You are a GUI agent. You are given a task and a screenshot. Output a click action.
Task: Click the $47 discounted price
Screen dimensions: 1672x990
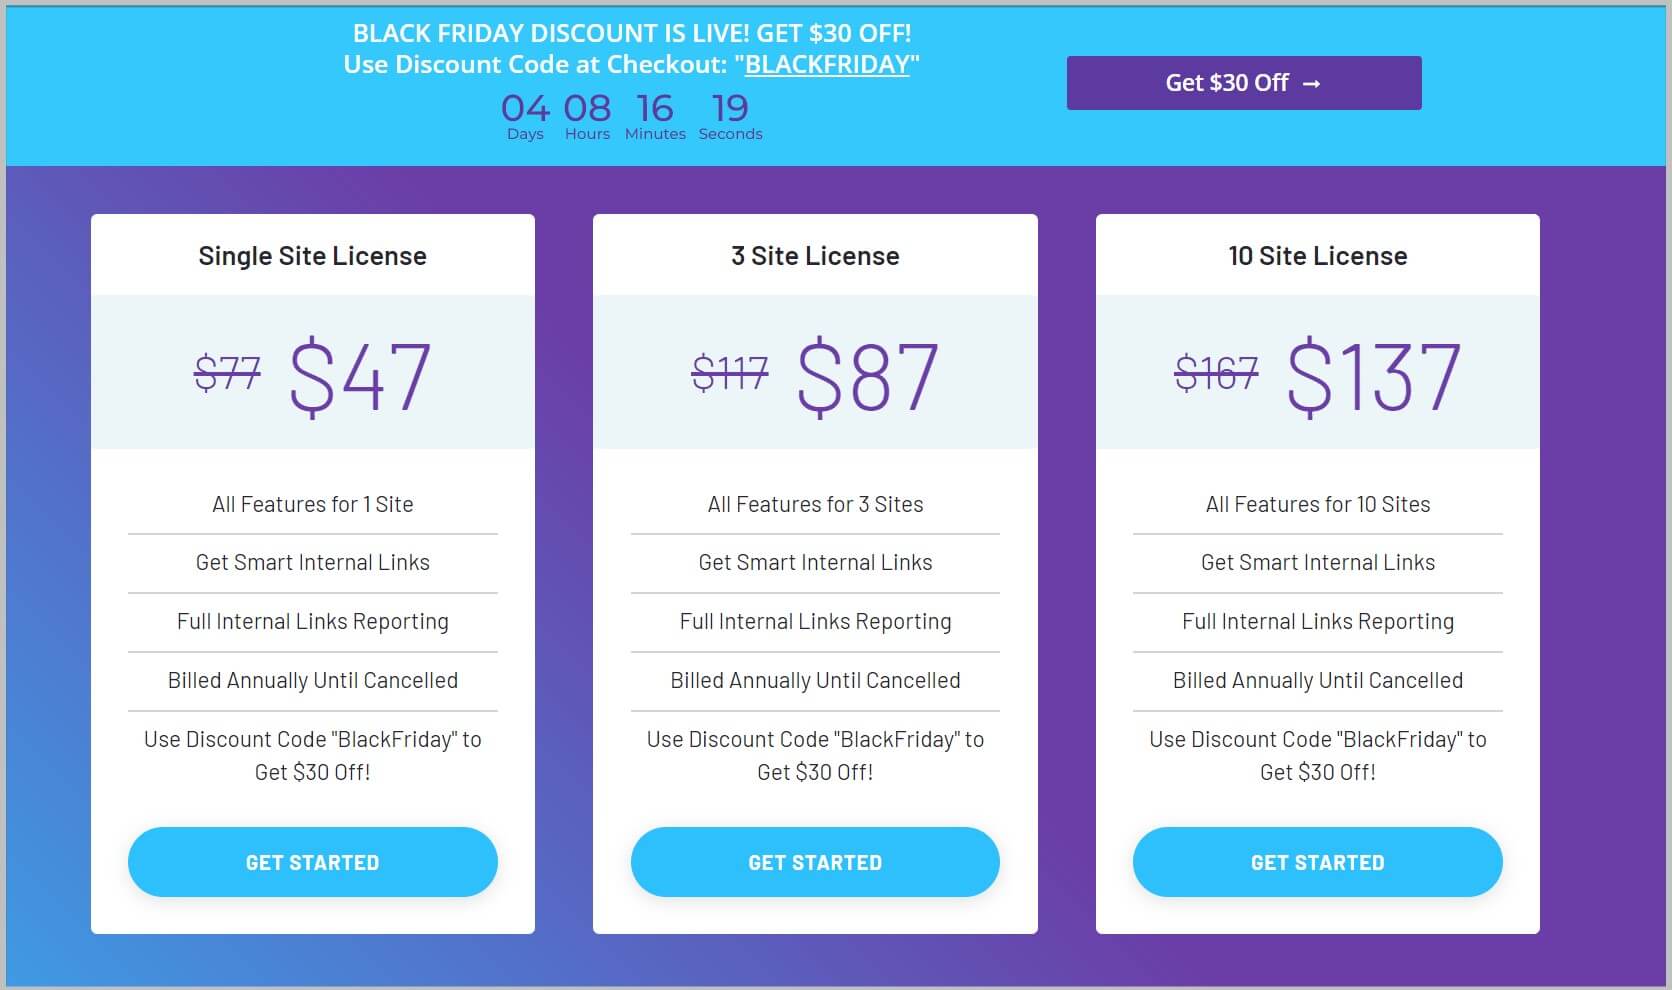click(x=360, y=377)
